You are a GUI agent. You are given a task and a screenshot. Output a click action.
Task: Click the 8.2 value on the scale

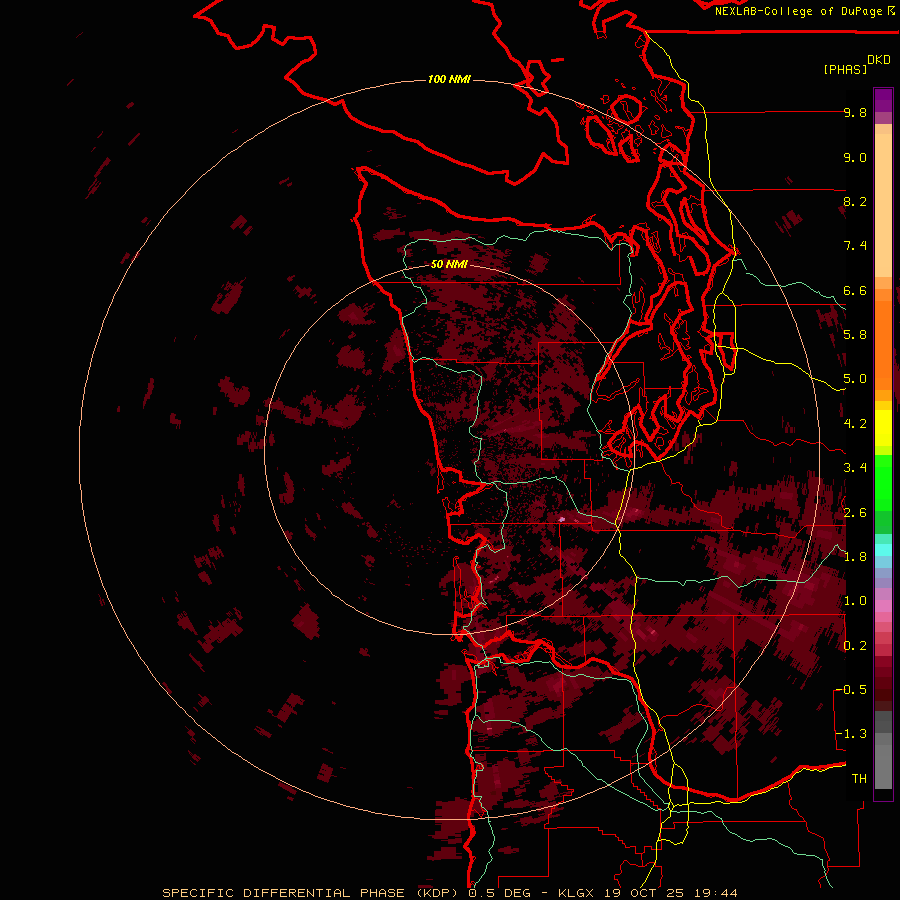point(855,201)
